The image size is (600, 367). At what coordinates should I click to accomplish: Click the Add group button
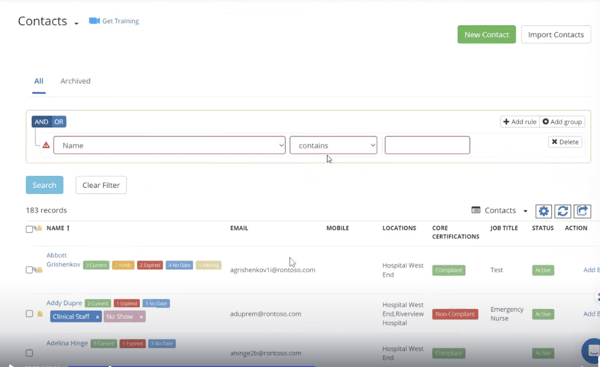562,122
